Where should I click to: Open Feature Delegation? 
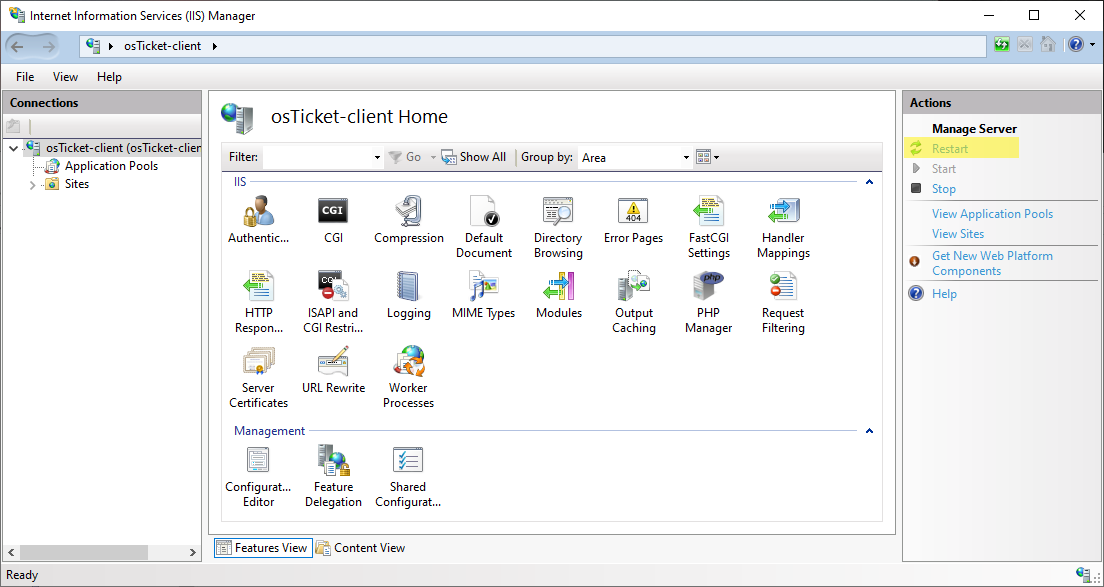point(333,476)
